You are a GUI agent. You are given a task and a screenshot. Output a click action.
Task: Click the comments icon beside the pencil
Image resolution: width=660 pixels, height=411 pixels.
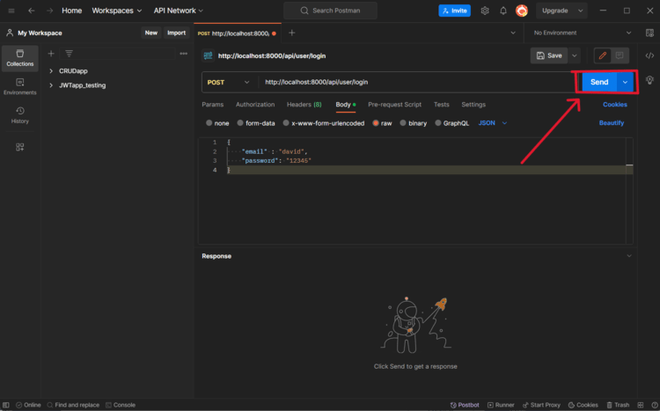click(x=620, y=56)
